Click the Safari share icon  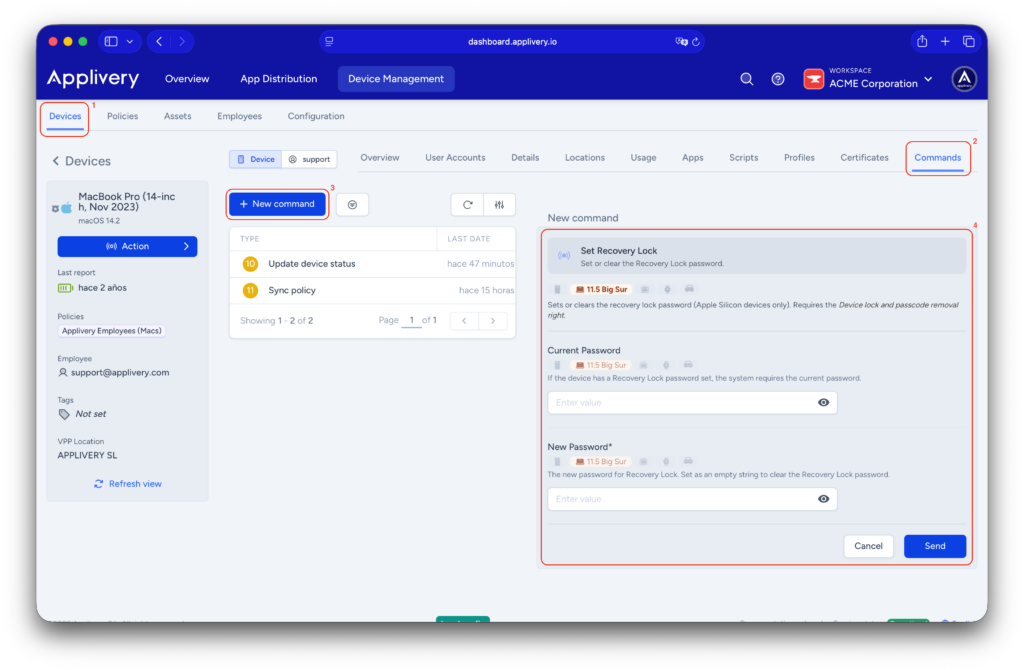pos(921,41)
